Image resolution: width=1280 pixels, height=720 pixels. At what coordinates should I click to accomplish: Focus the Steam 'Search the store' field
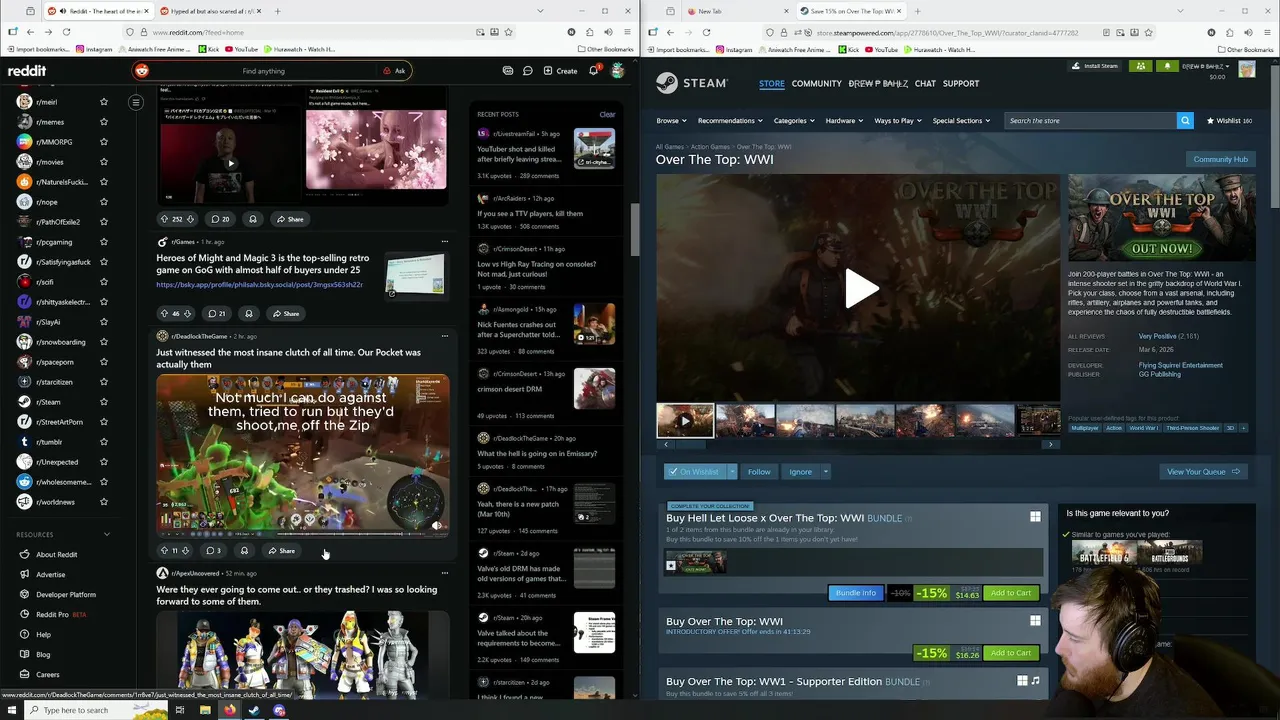(1091, 121)
